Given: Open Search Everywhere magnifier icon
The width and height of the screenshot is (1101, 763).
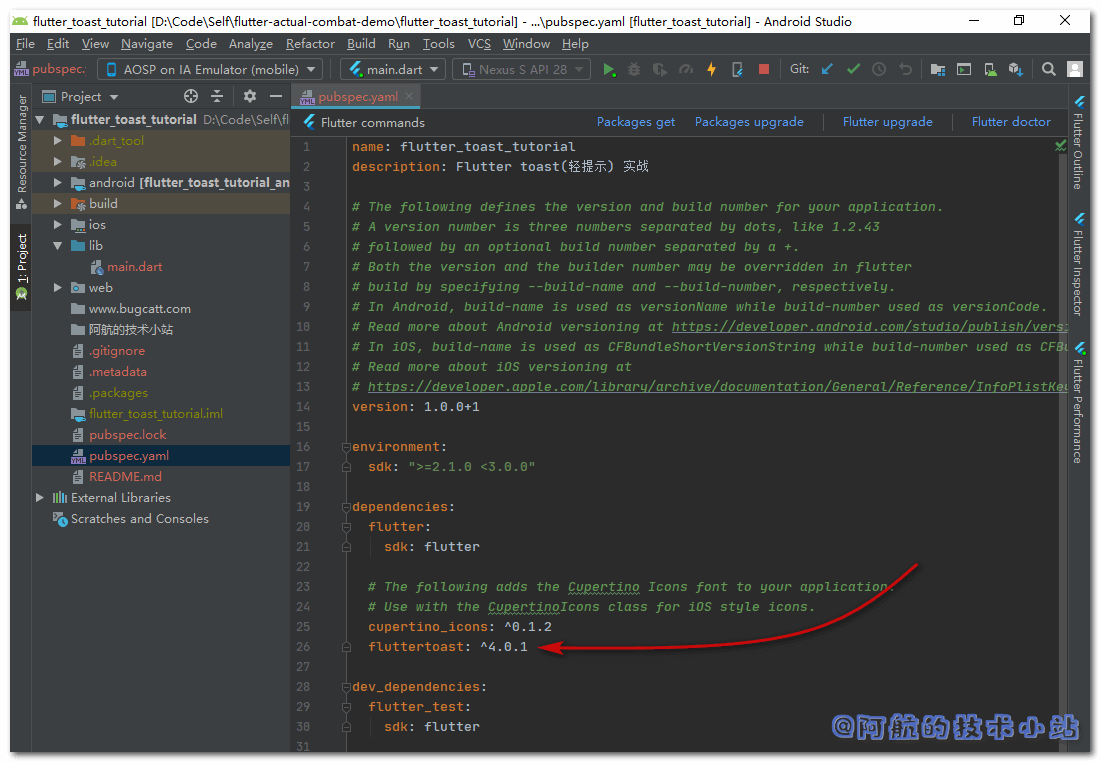Looking at the screenshot, I should (x=1048, y=69).
